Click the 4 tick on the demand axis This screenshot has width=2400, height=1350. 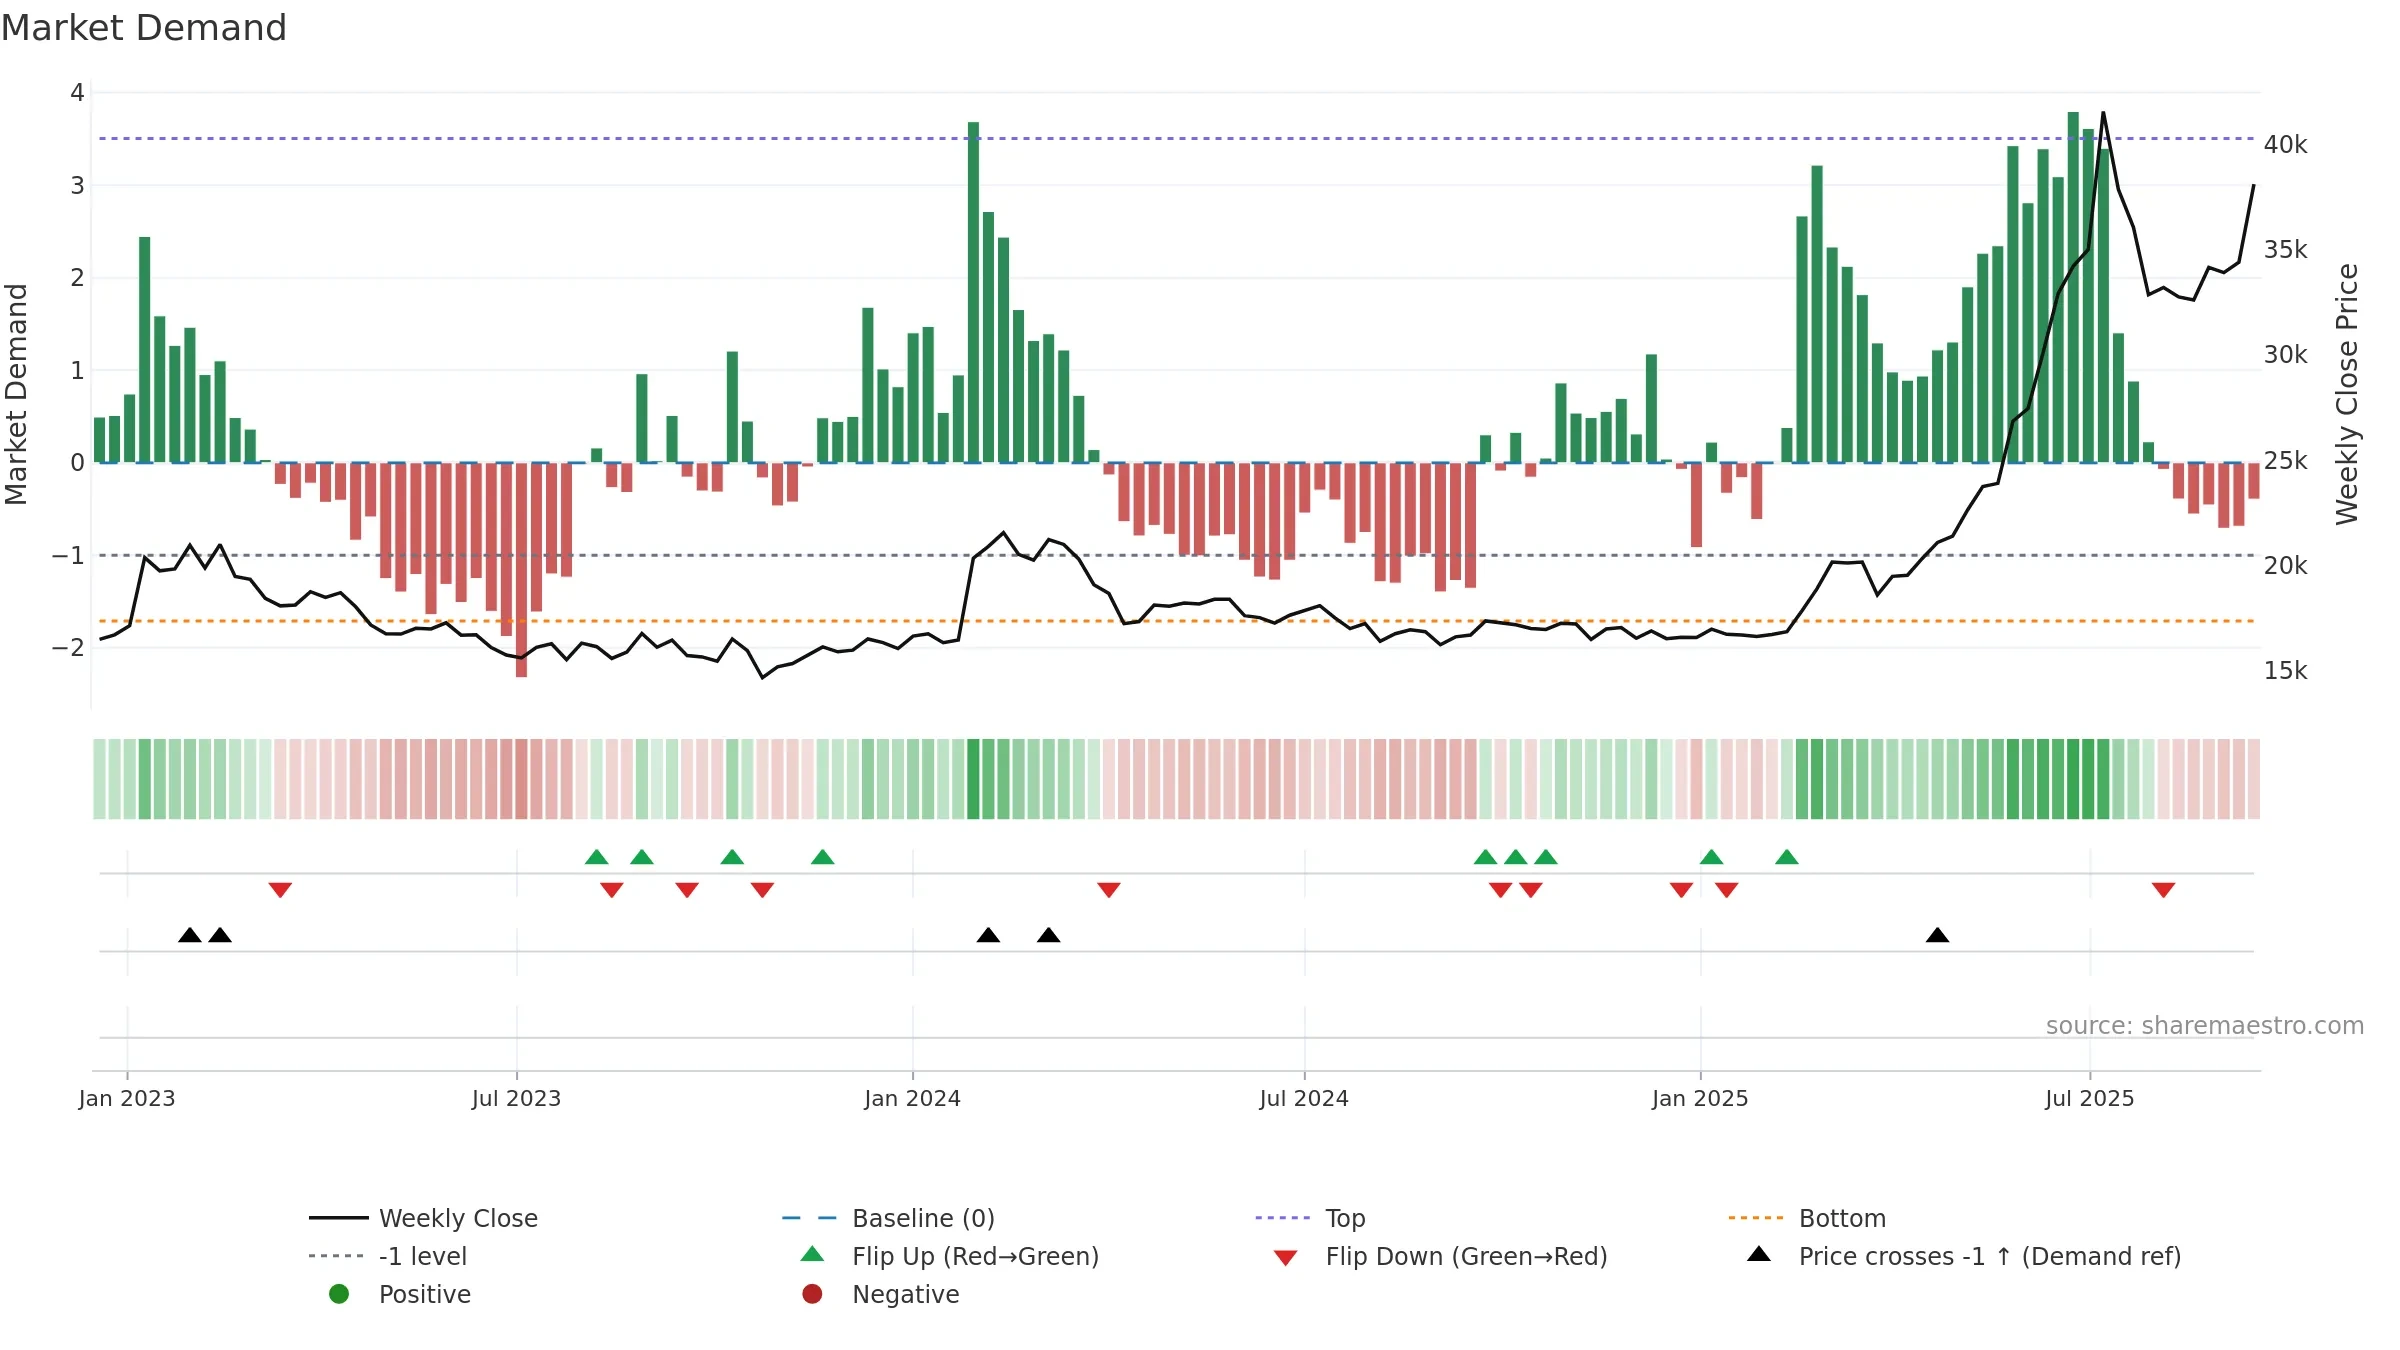point(77,93)
